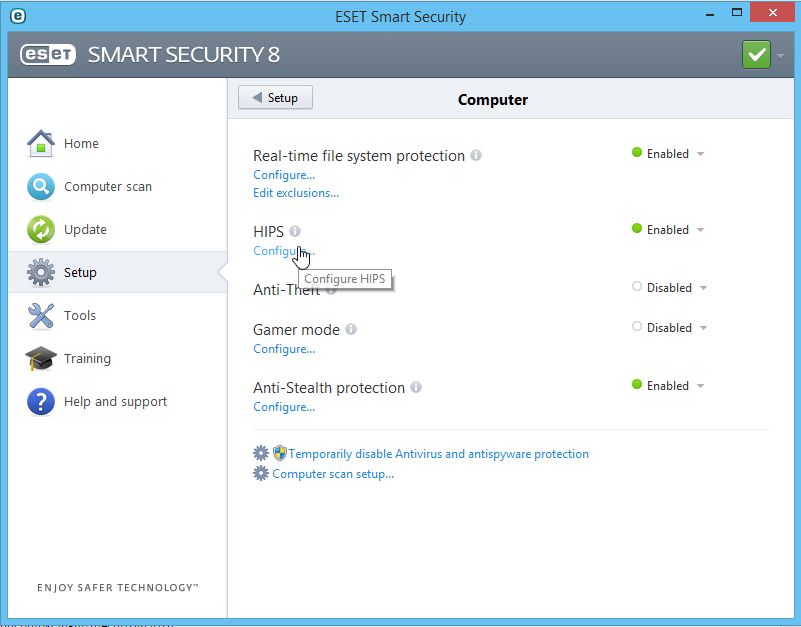Image resolution: width=801 pixels, height=627 pixels.
Task: Click the Computer scan magnifier icon
Action: tap(40, 186)
